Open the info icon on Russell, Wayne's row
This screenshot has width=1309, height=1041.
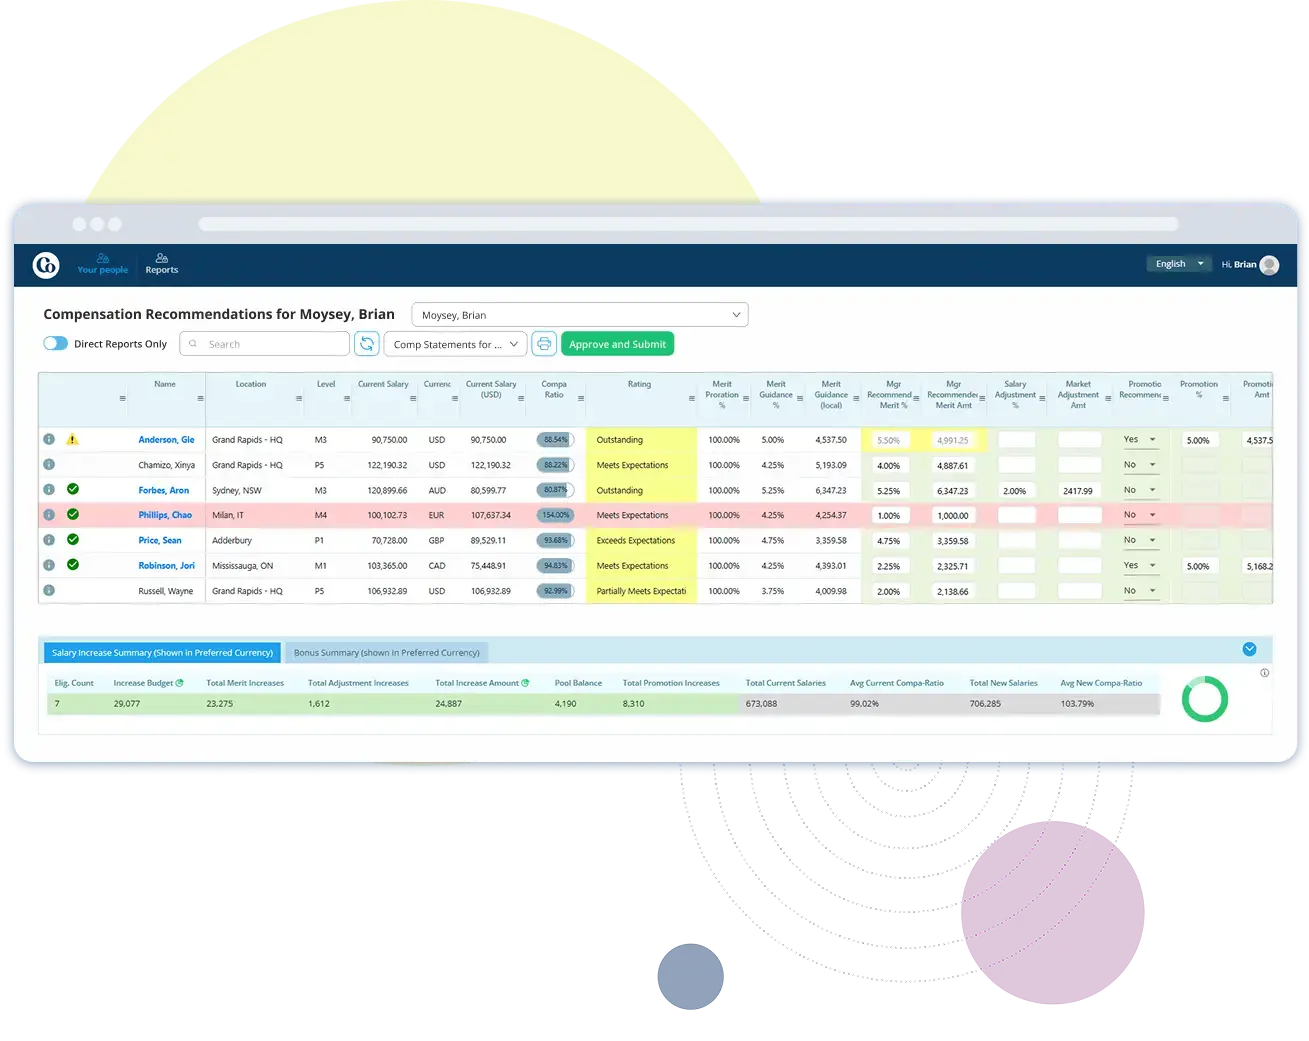(x=49, y=590)
